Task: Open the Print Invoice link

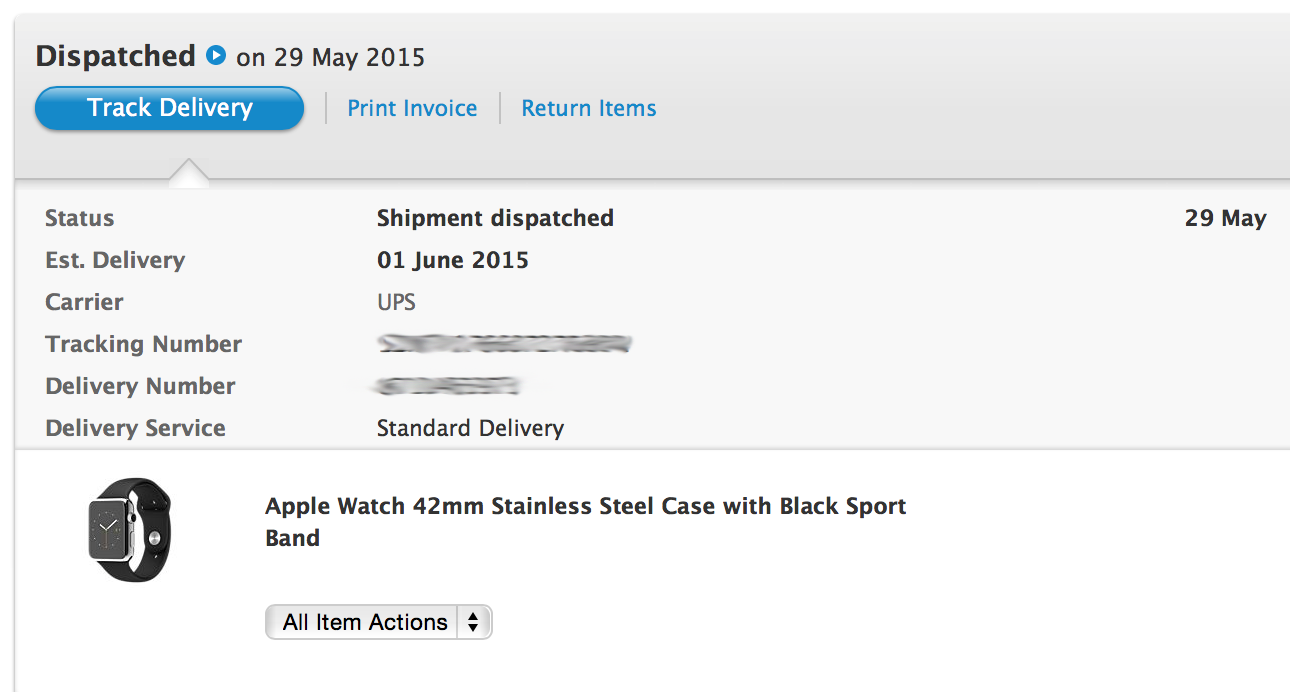Action: coord(412,108)
